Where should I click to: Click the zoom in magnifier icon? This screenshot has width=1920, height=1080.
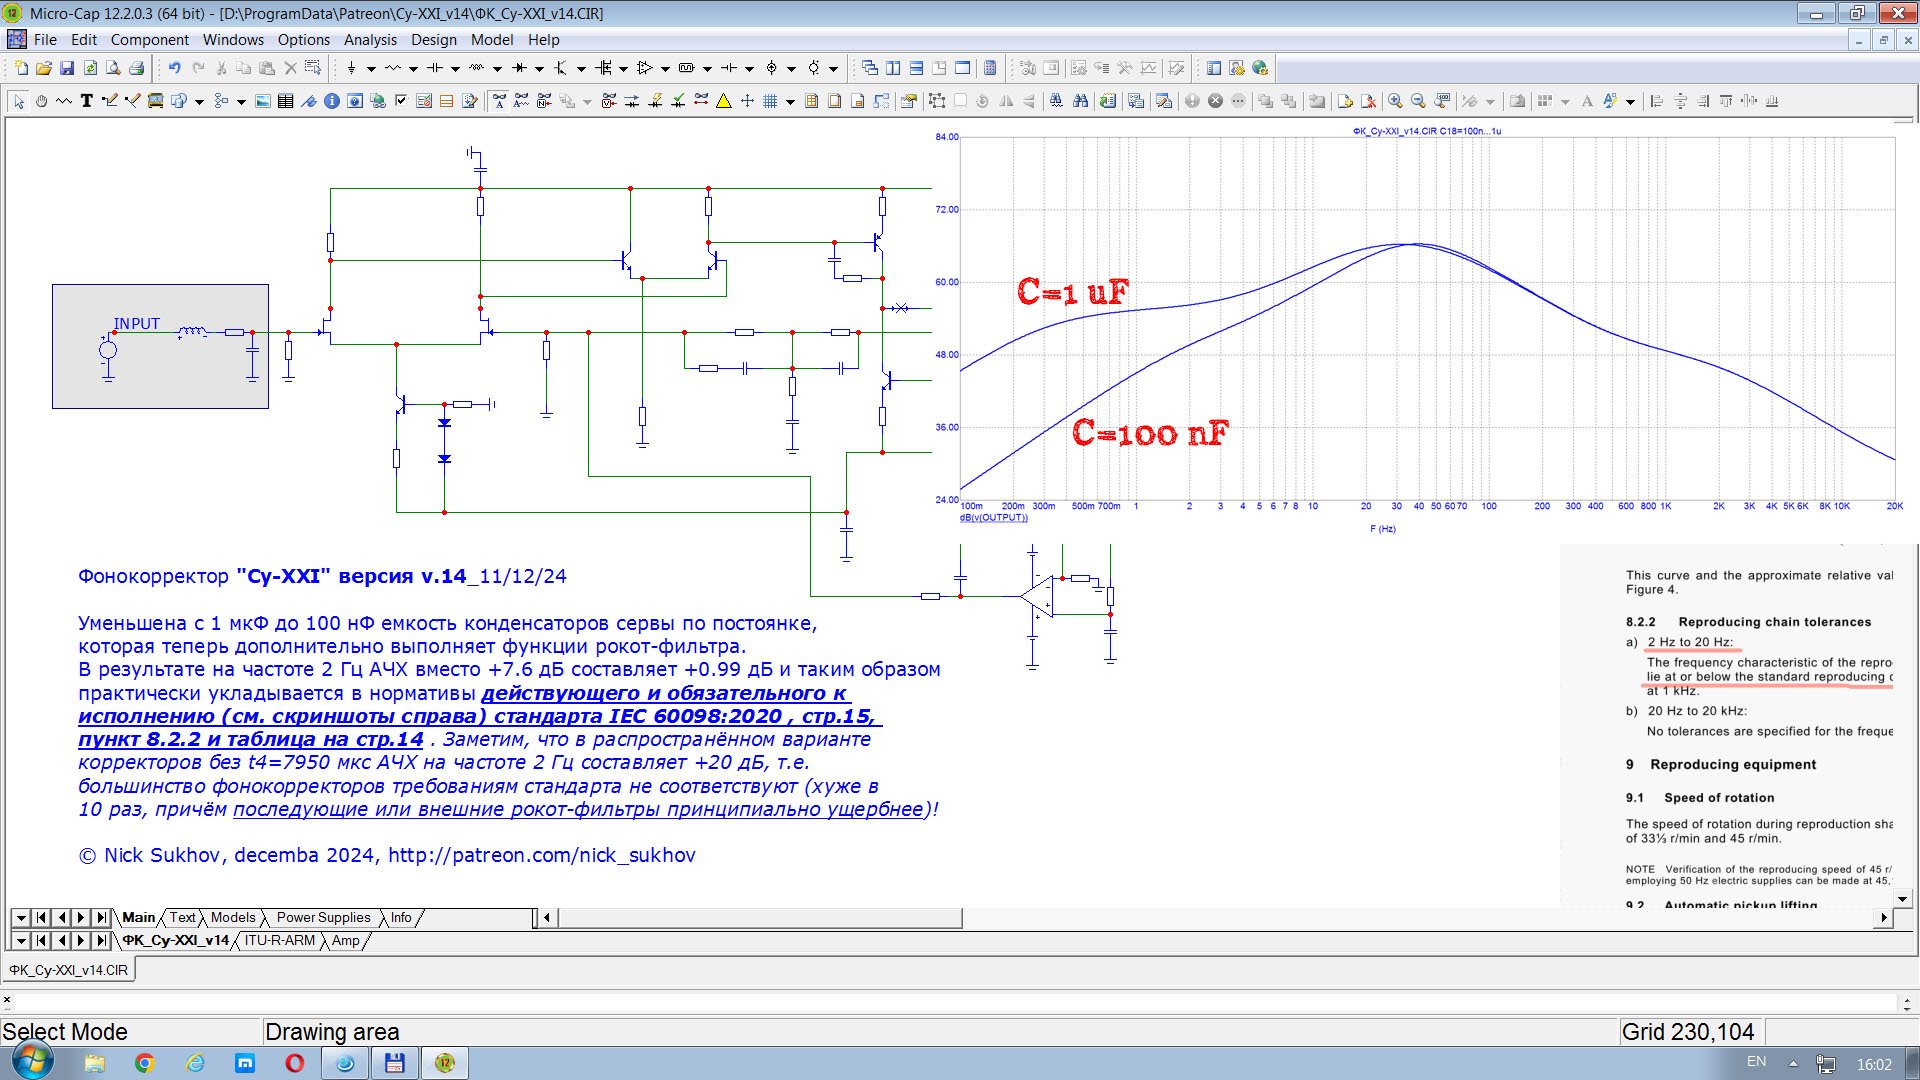pos(1395,101)
